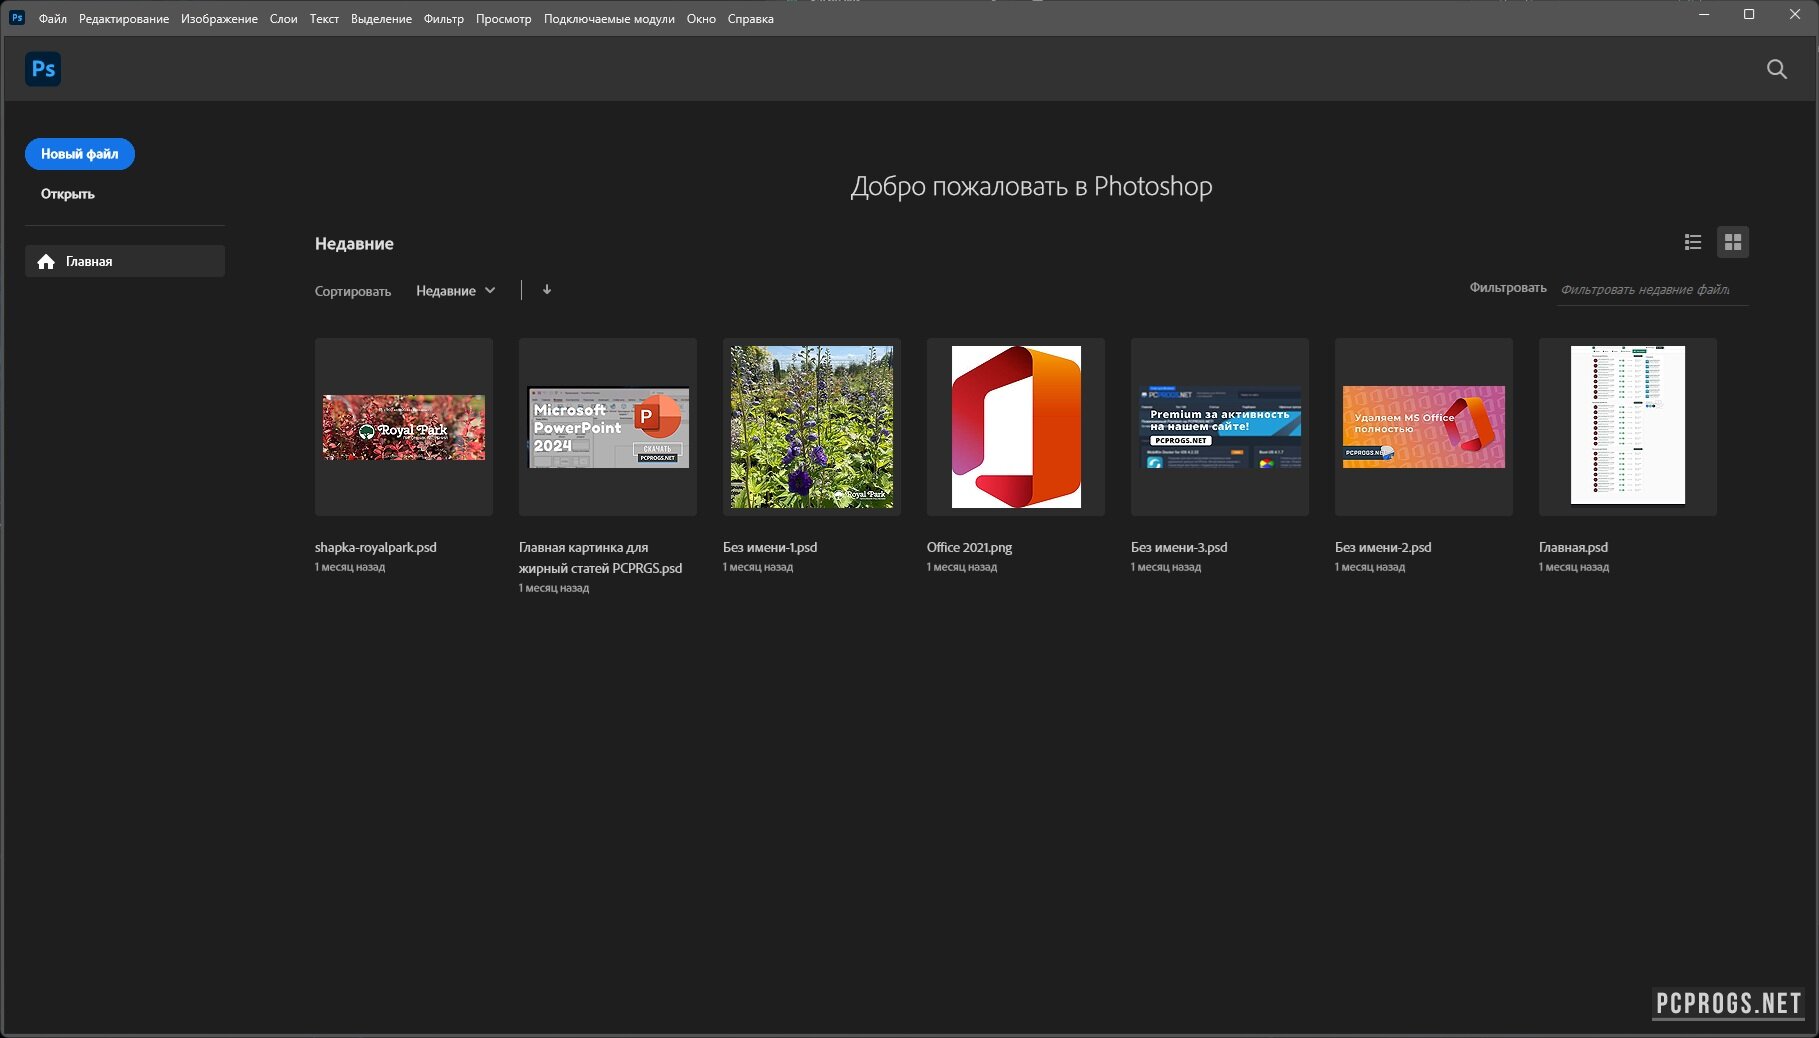Open the Microsoft PowerPoint 2024 thumbnail
Image resolution: width=1819 pixels, height=1038 pixels.
click(608, 427)
